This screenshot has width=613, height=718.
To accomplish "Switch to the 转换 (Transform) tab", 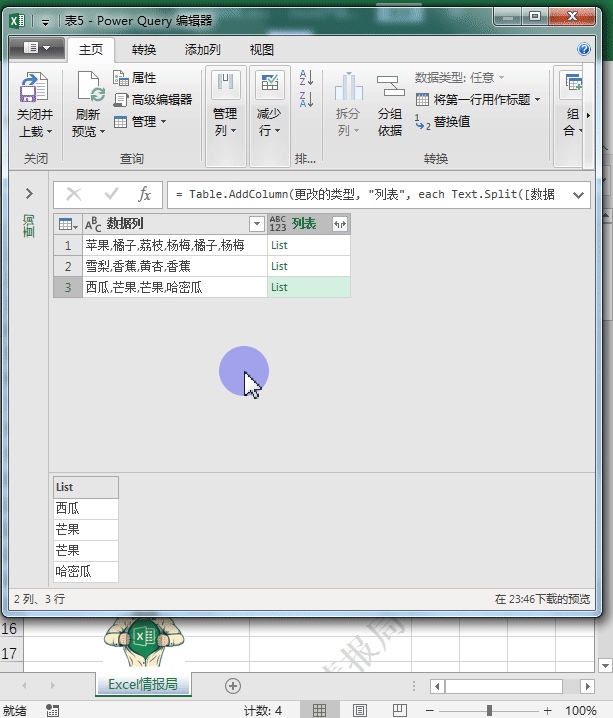I will (x=144, y=50).
